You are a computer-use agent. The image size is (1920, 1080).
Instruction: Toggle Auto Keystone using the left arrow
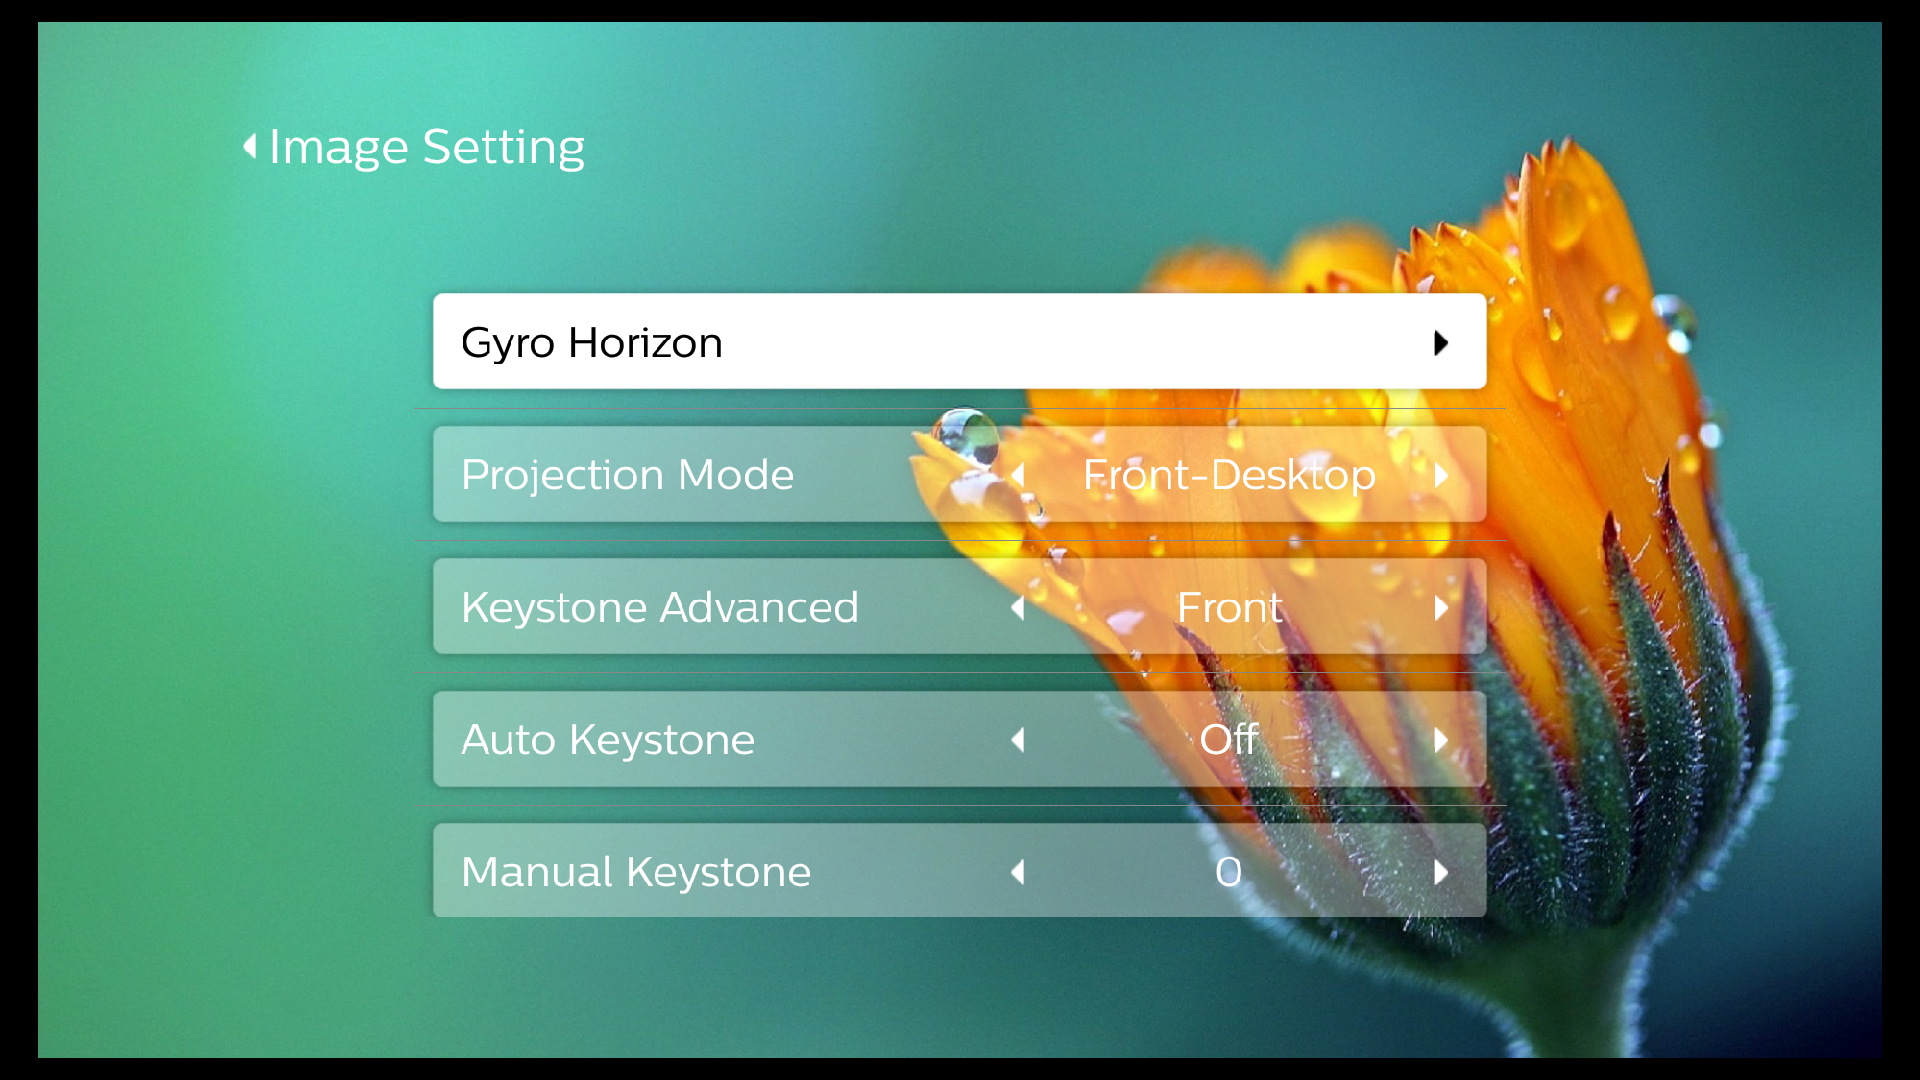[1018, 740]
